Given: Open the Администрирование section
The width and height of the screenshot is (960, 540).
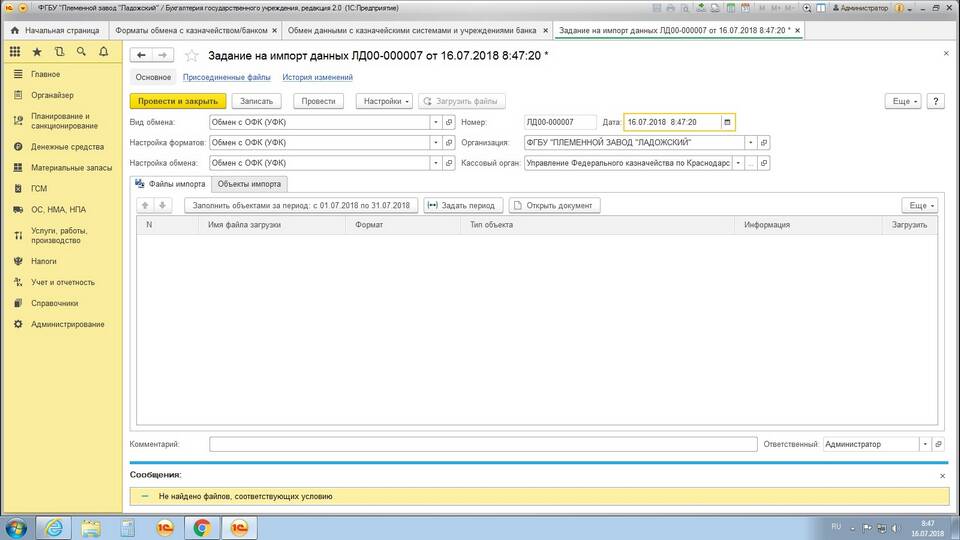Looking at the screenshot, I should coord(67,324).
